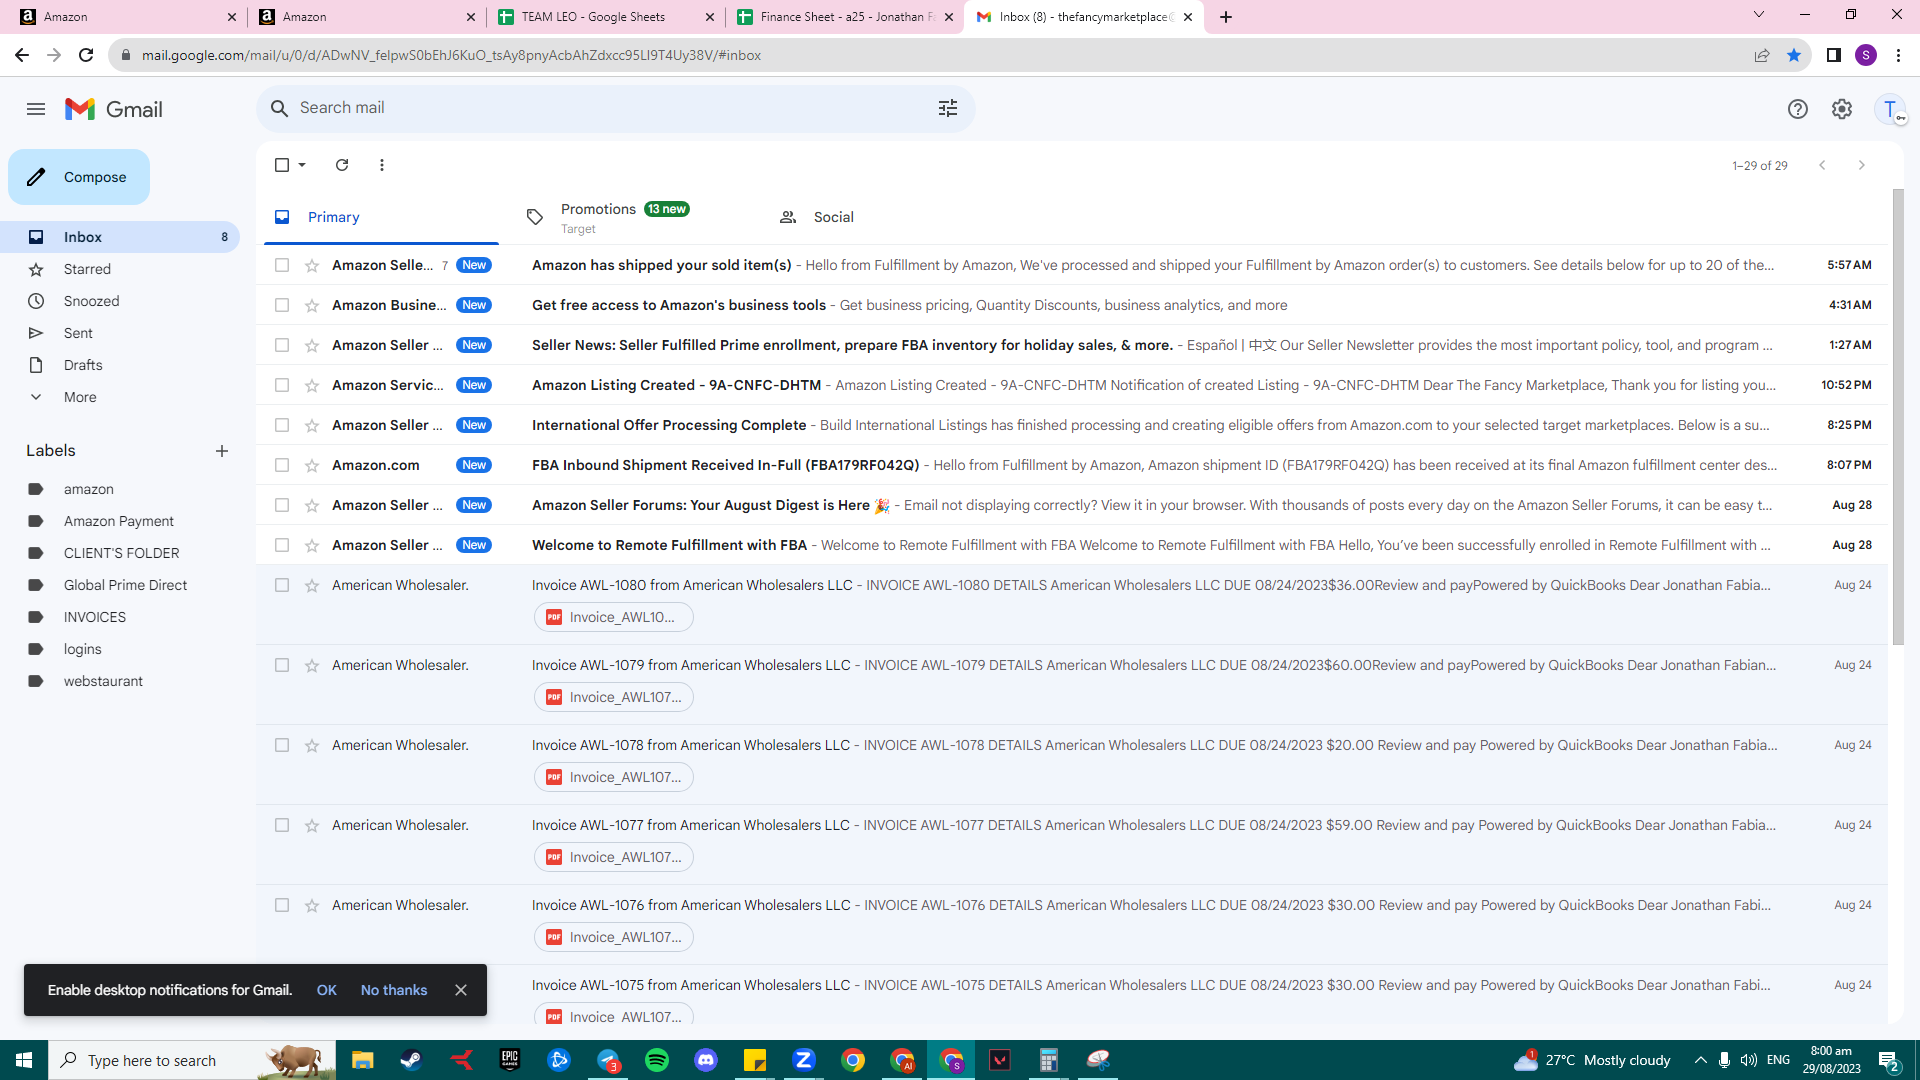Viewport: 1920px width, 1080px height.
Task: Open the Drafts folder
Action: tap(120, 365)
